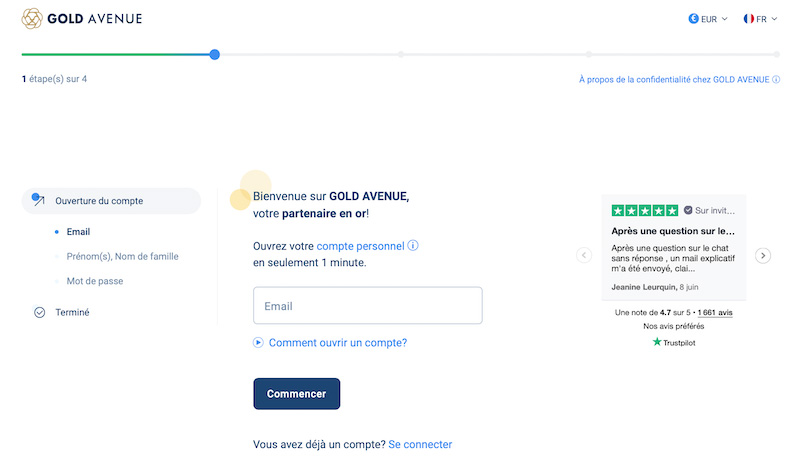Open the Se connecter link
Image resolution: width=800 pixels, height=474 pixels.
(420, 444)
